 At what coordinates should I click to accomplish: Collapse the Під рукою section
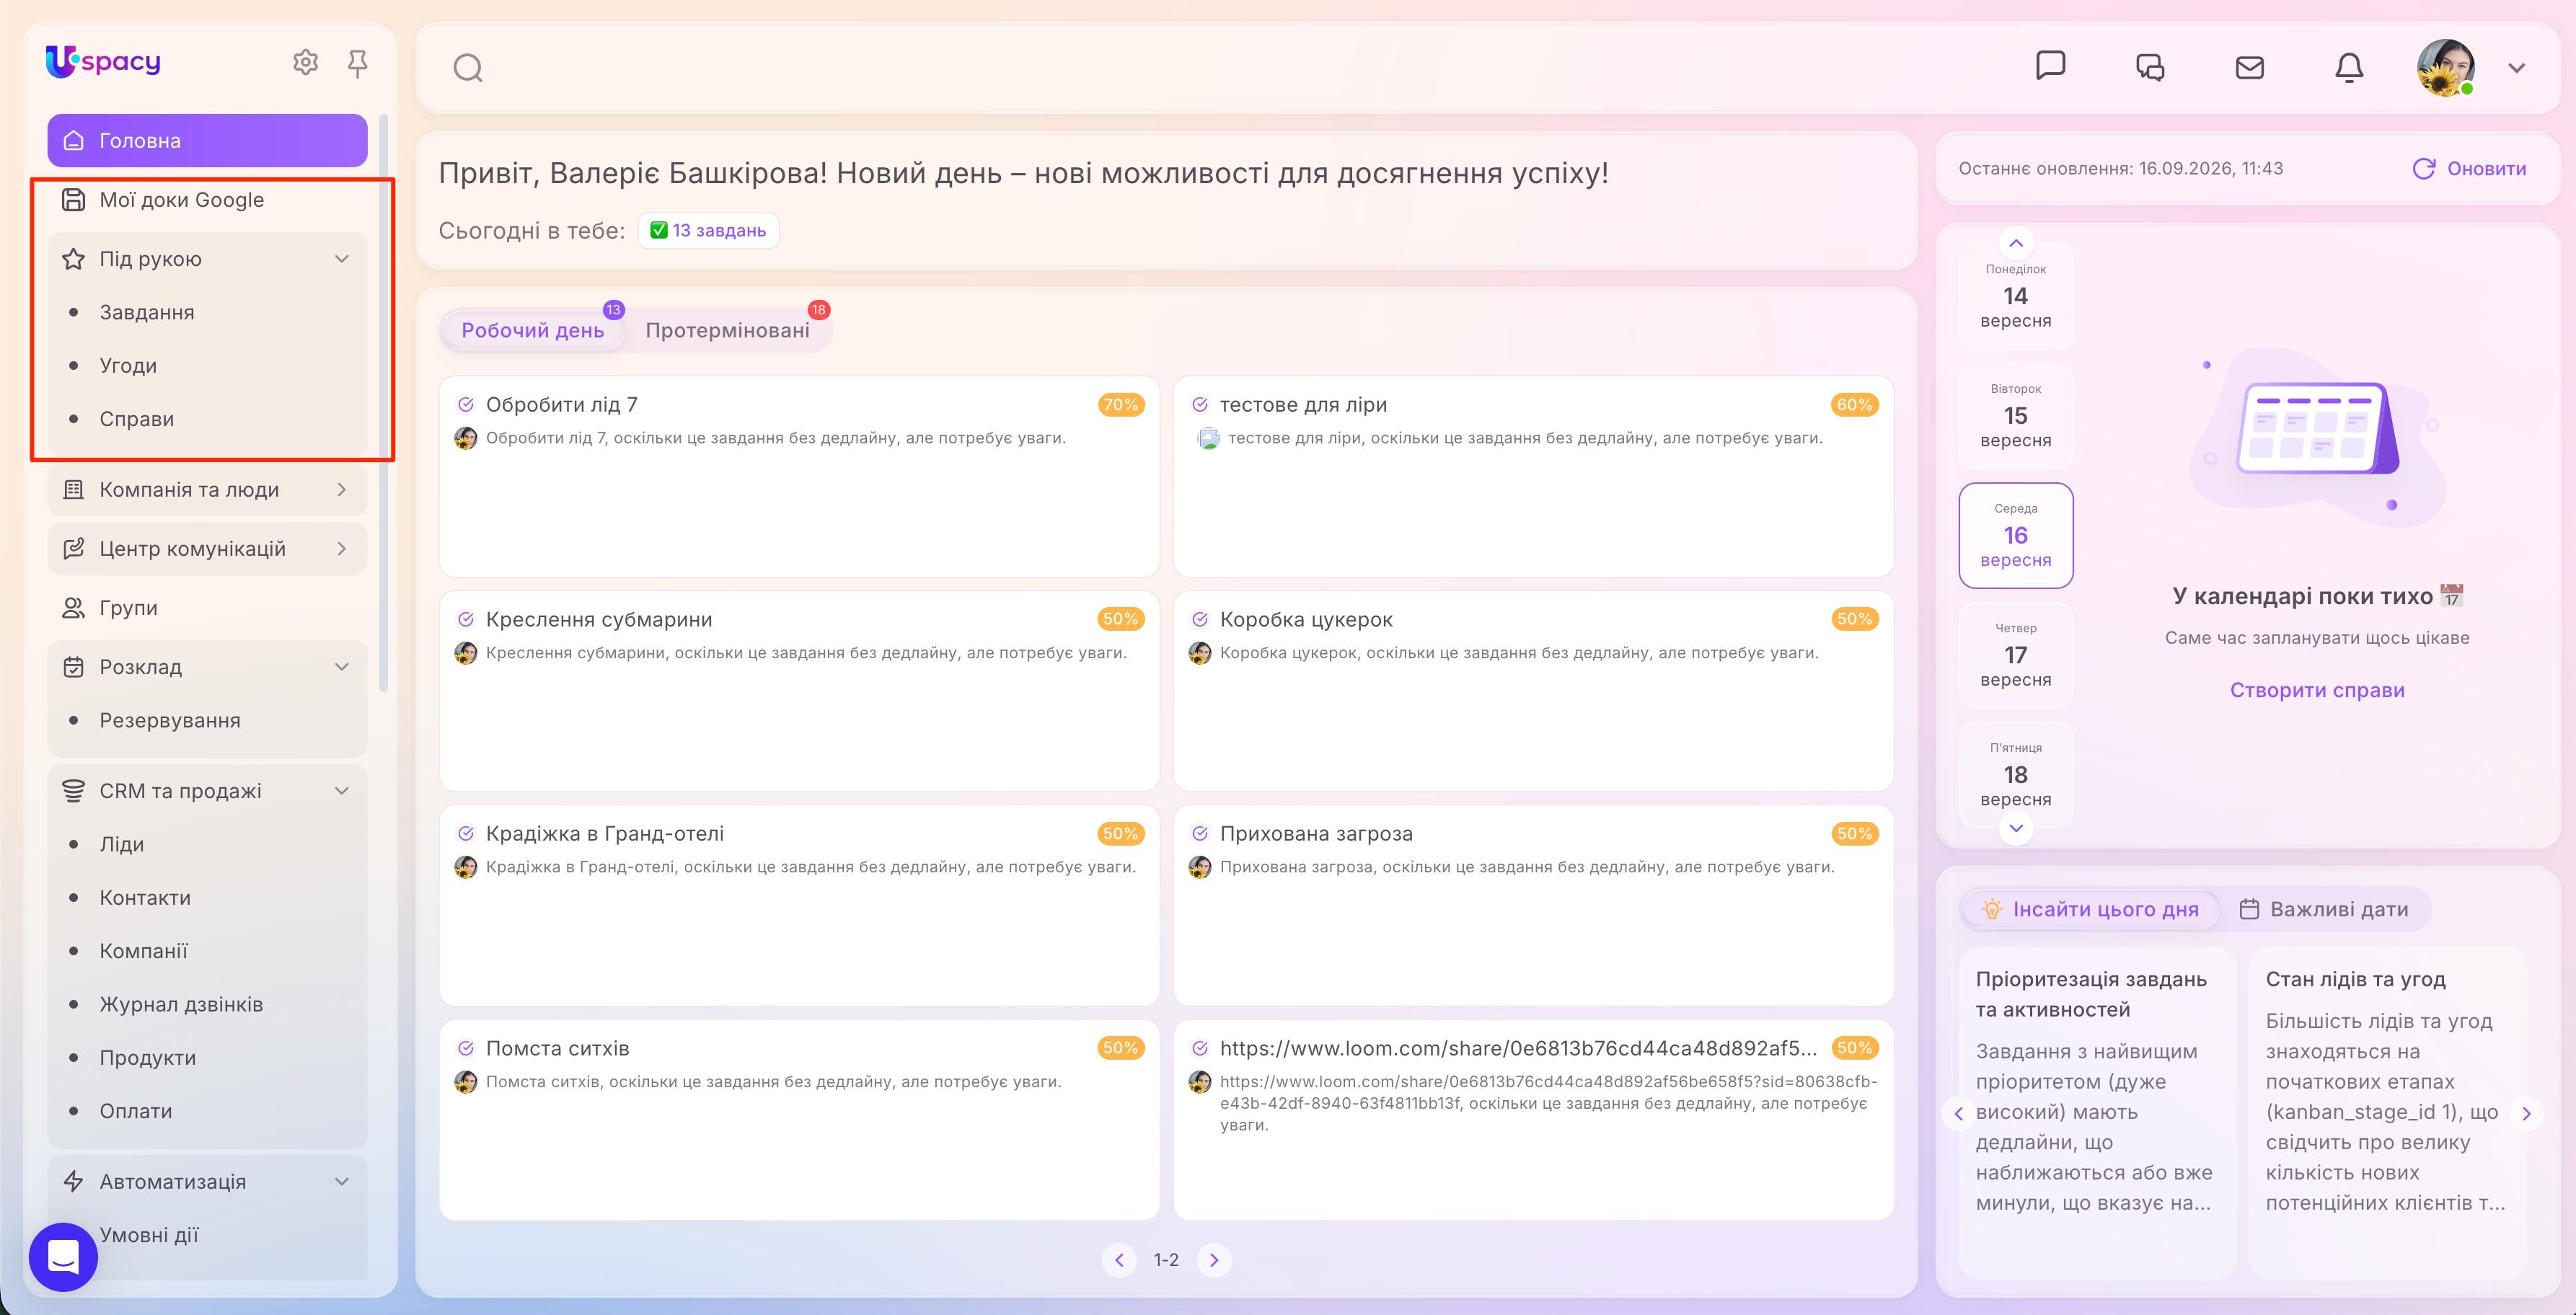click(341, 259)
